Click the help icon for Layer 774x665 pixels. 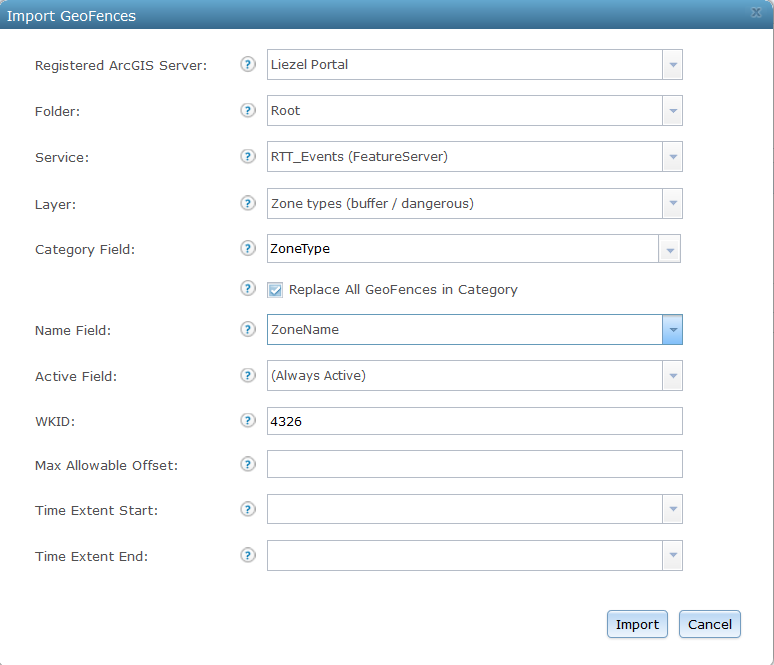coord(248,203)
